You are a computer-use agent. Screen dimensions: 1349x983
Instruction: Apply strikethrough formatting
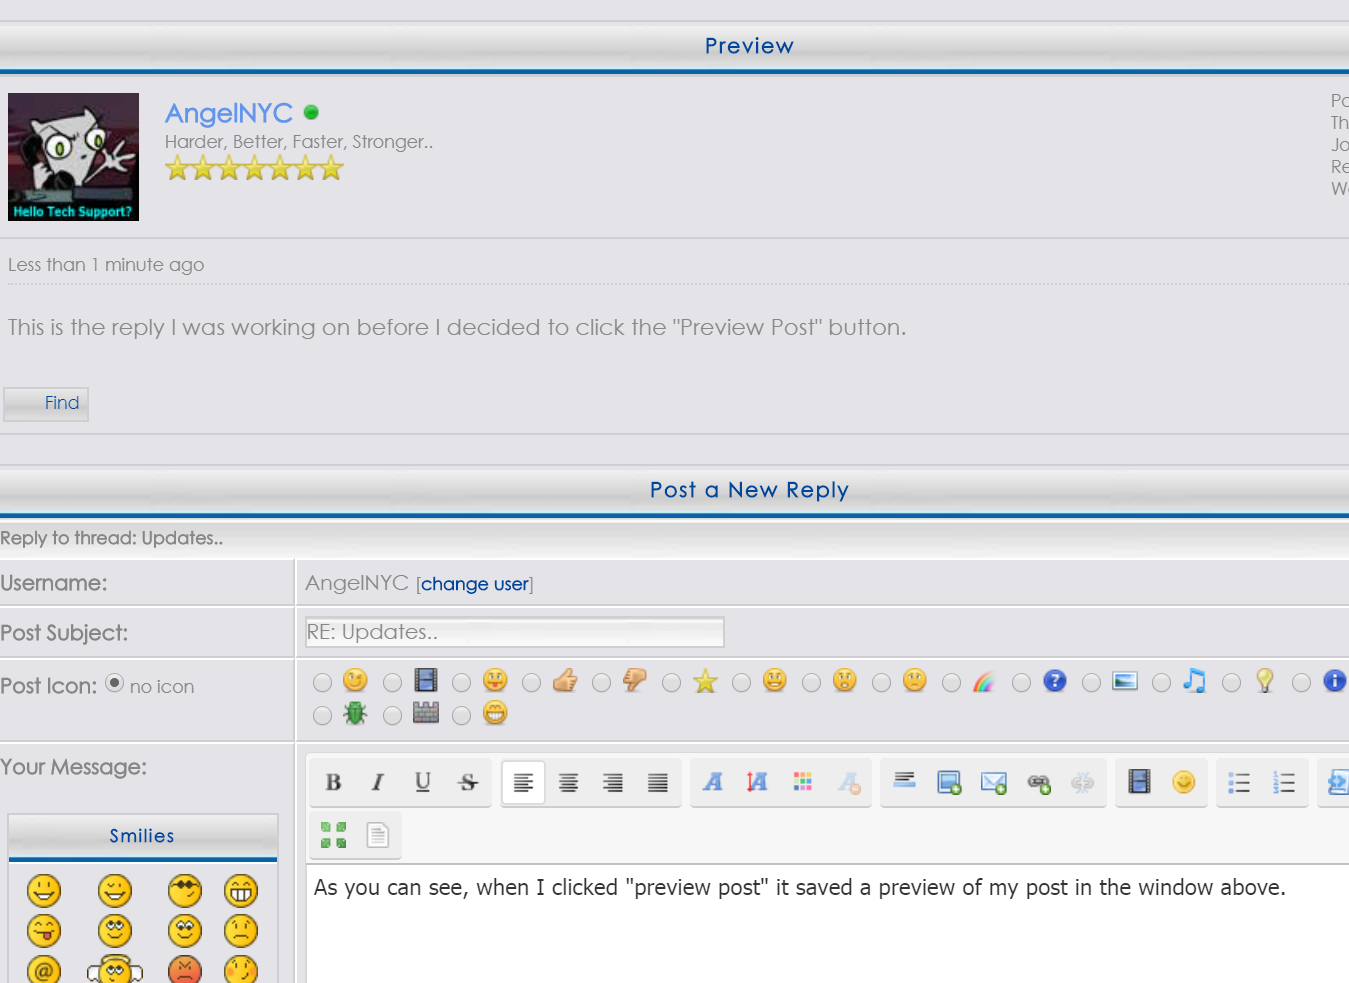click(x=468, y=782)
